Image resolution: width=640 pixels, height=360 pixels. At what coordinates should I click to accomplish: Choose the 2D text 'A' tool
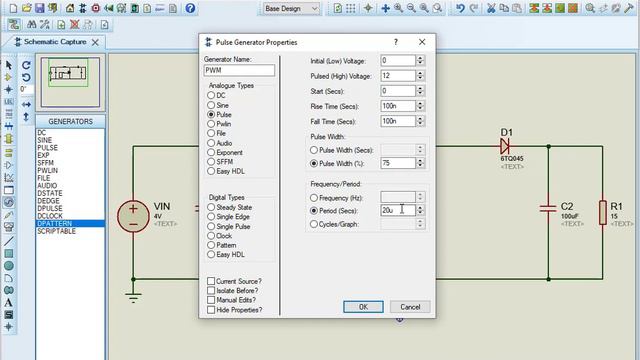point(9,303)
